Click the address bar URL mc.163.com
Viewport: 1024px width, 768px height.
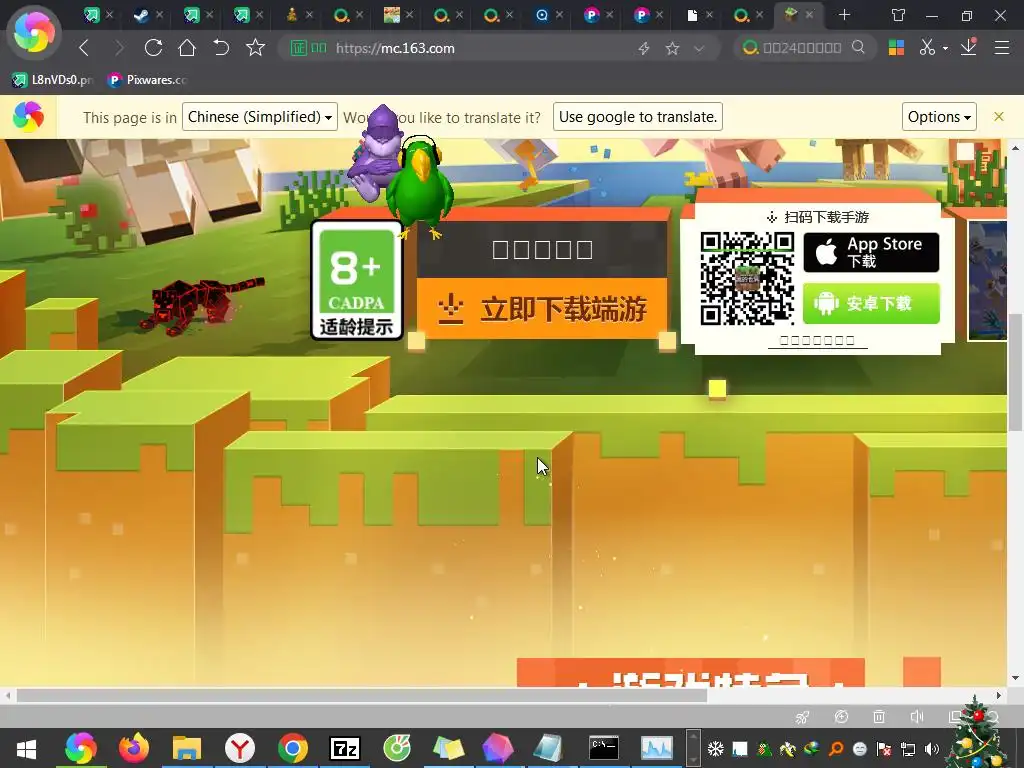click(x=395, y=48)
